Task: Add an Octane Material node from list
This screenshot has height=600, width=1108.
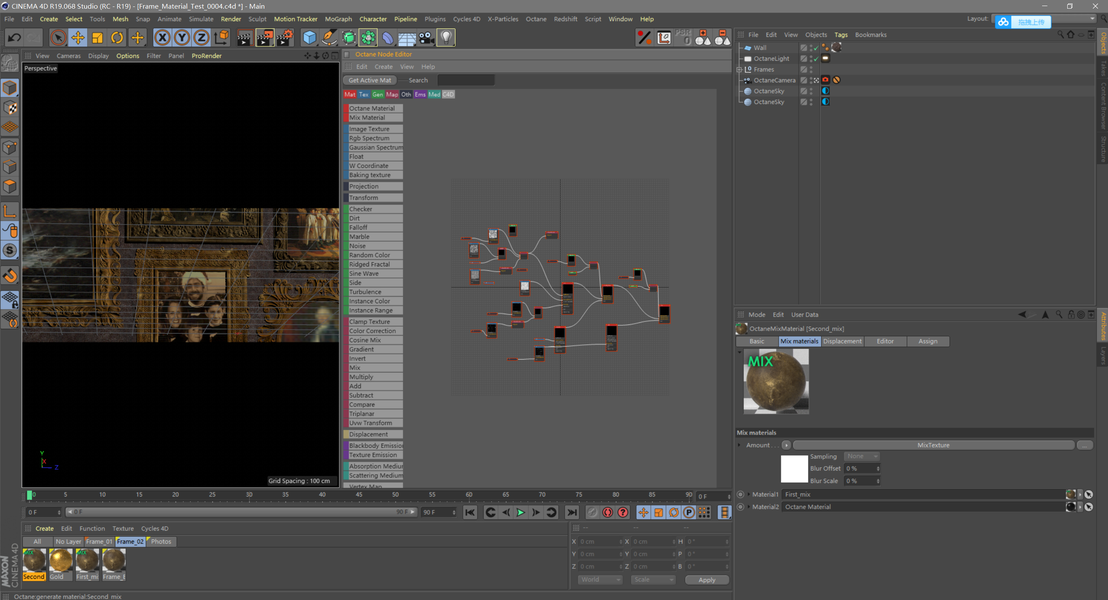Action: coord(373,108)
